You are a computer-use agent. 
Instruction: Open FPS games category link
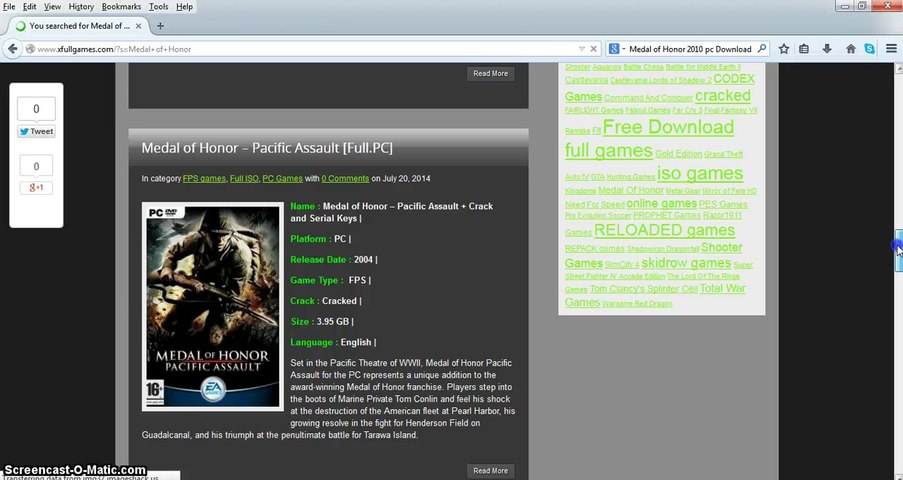(x=204, y=179)
